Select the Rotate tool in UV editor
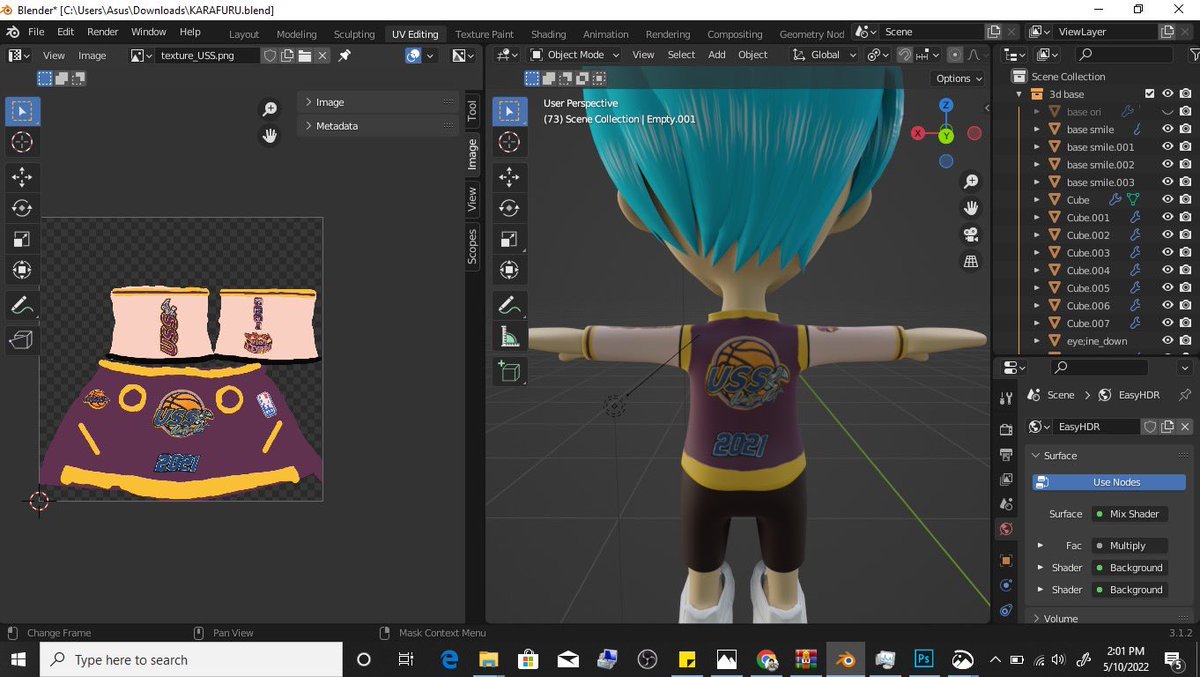This screenshot has width=1200, height=677. pos(22,208)
